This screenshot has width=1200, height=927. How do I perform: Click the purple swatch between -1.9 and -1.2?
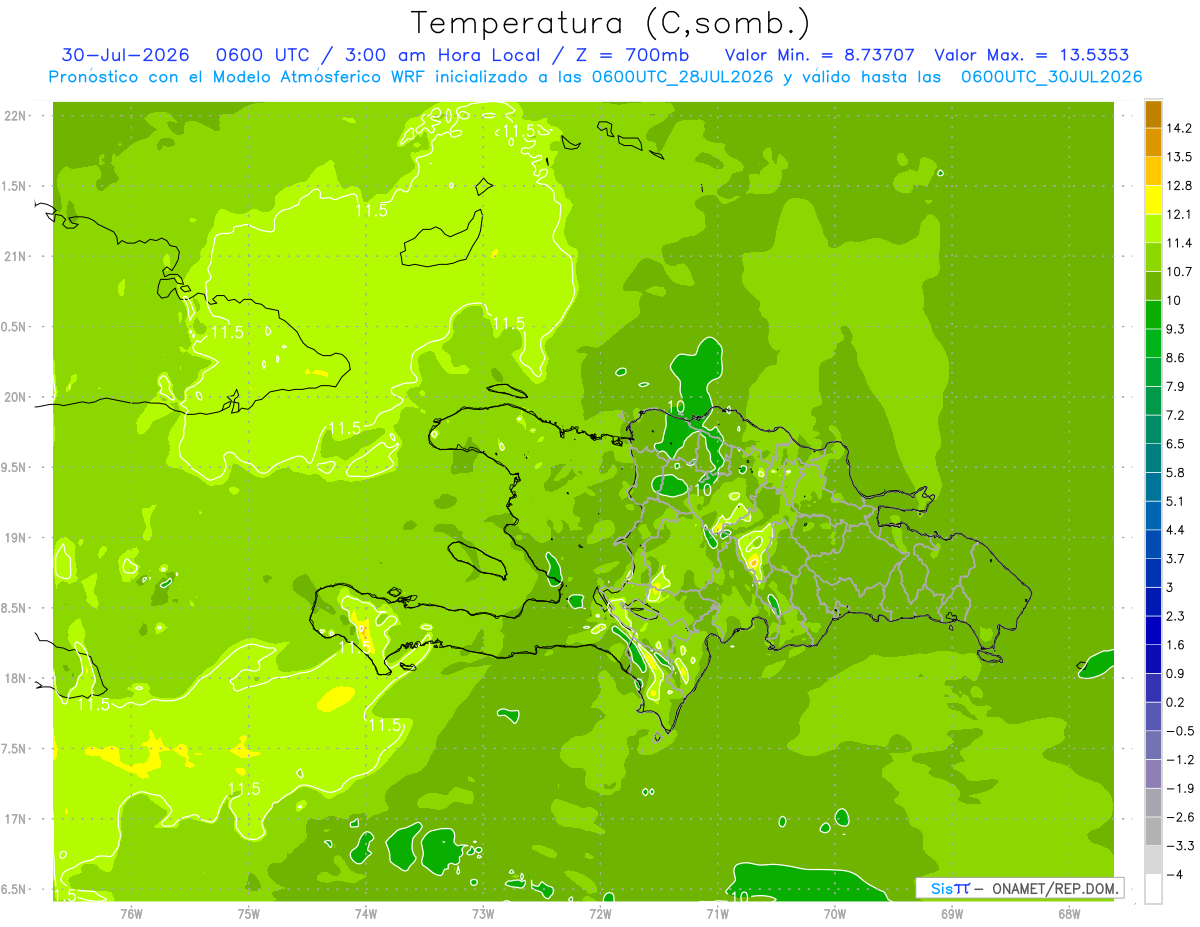pos(1153,774)
